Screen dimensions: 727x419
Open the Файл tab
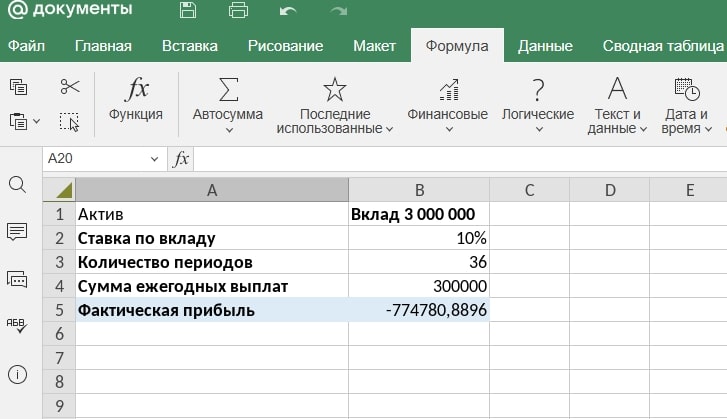point(26,45)
